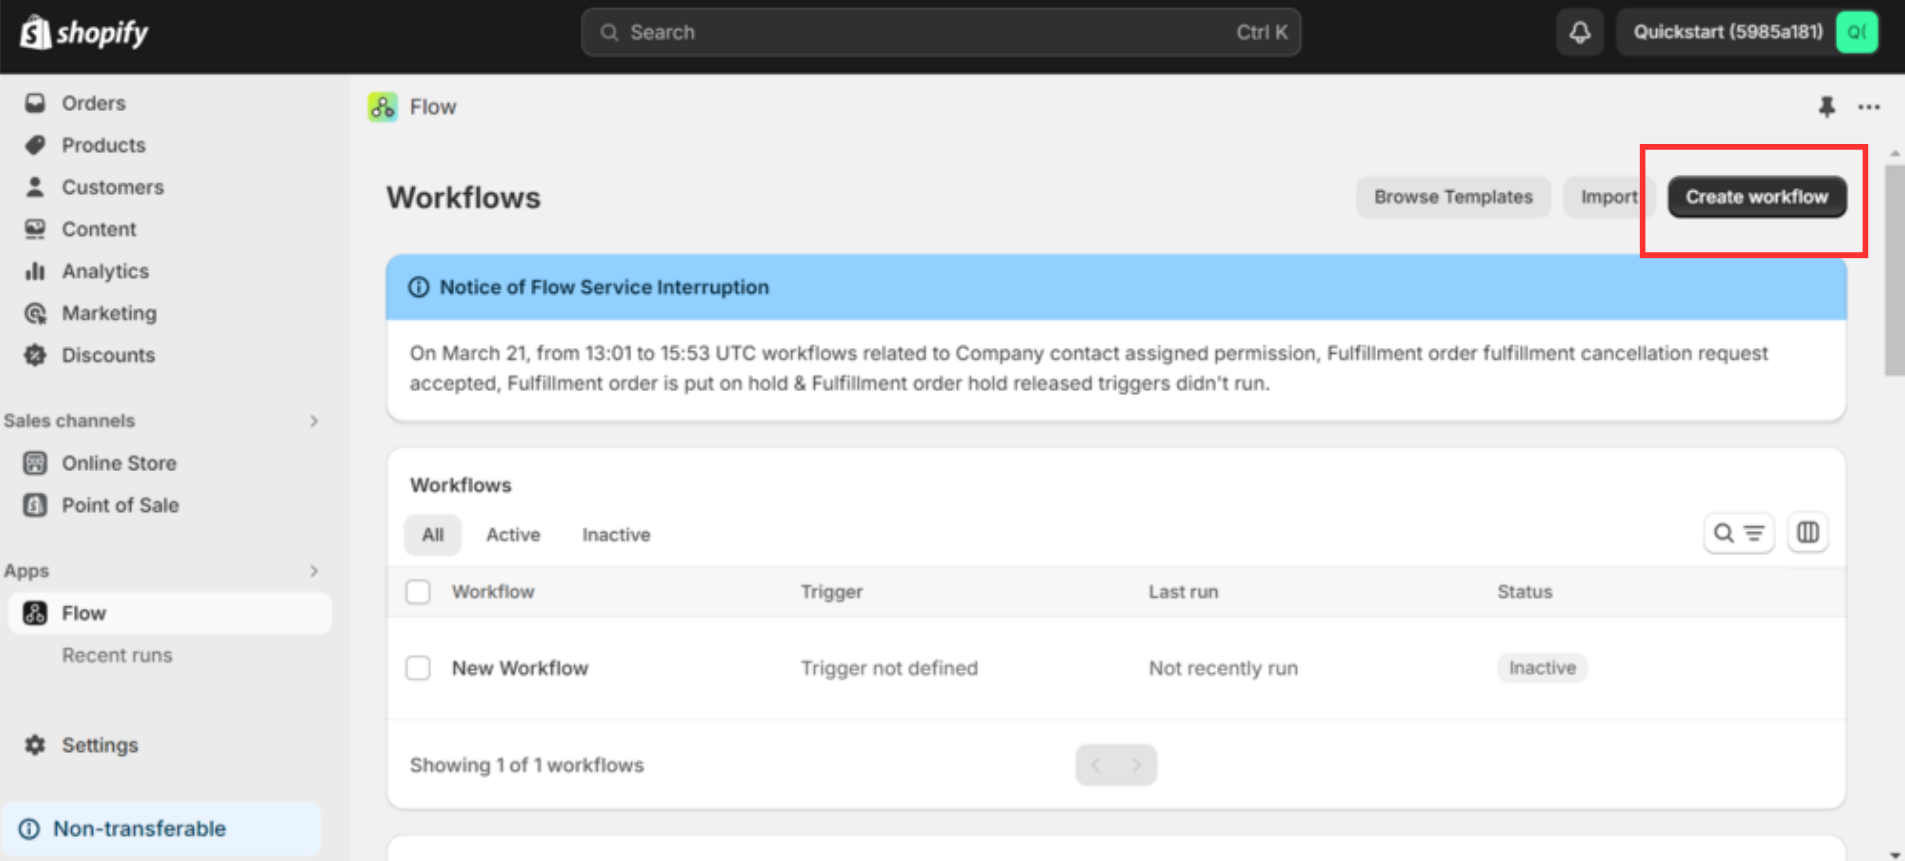Viewport: 1905px width, 861px height.
Task: Open the New Workflow entry
Action: (520, 668)
